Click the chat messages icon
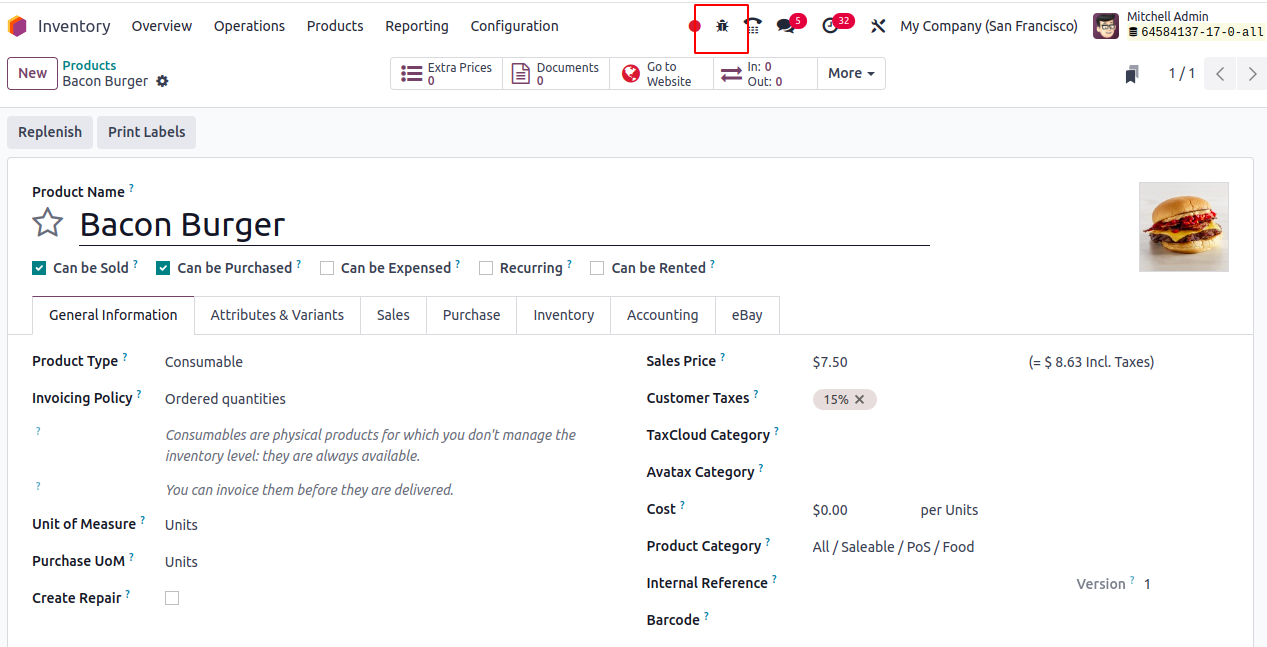 click(x=786, y=26)
